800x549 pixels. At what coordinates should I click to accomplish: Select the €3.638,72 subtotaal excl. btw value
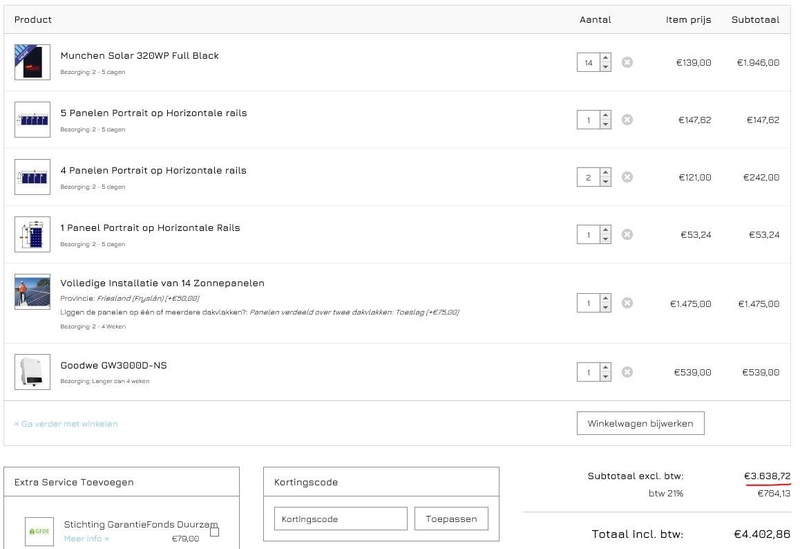click(767, 476)
